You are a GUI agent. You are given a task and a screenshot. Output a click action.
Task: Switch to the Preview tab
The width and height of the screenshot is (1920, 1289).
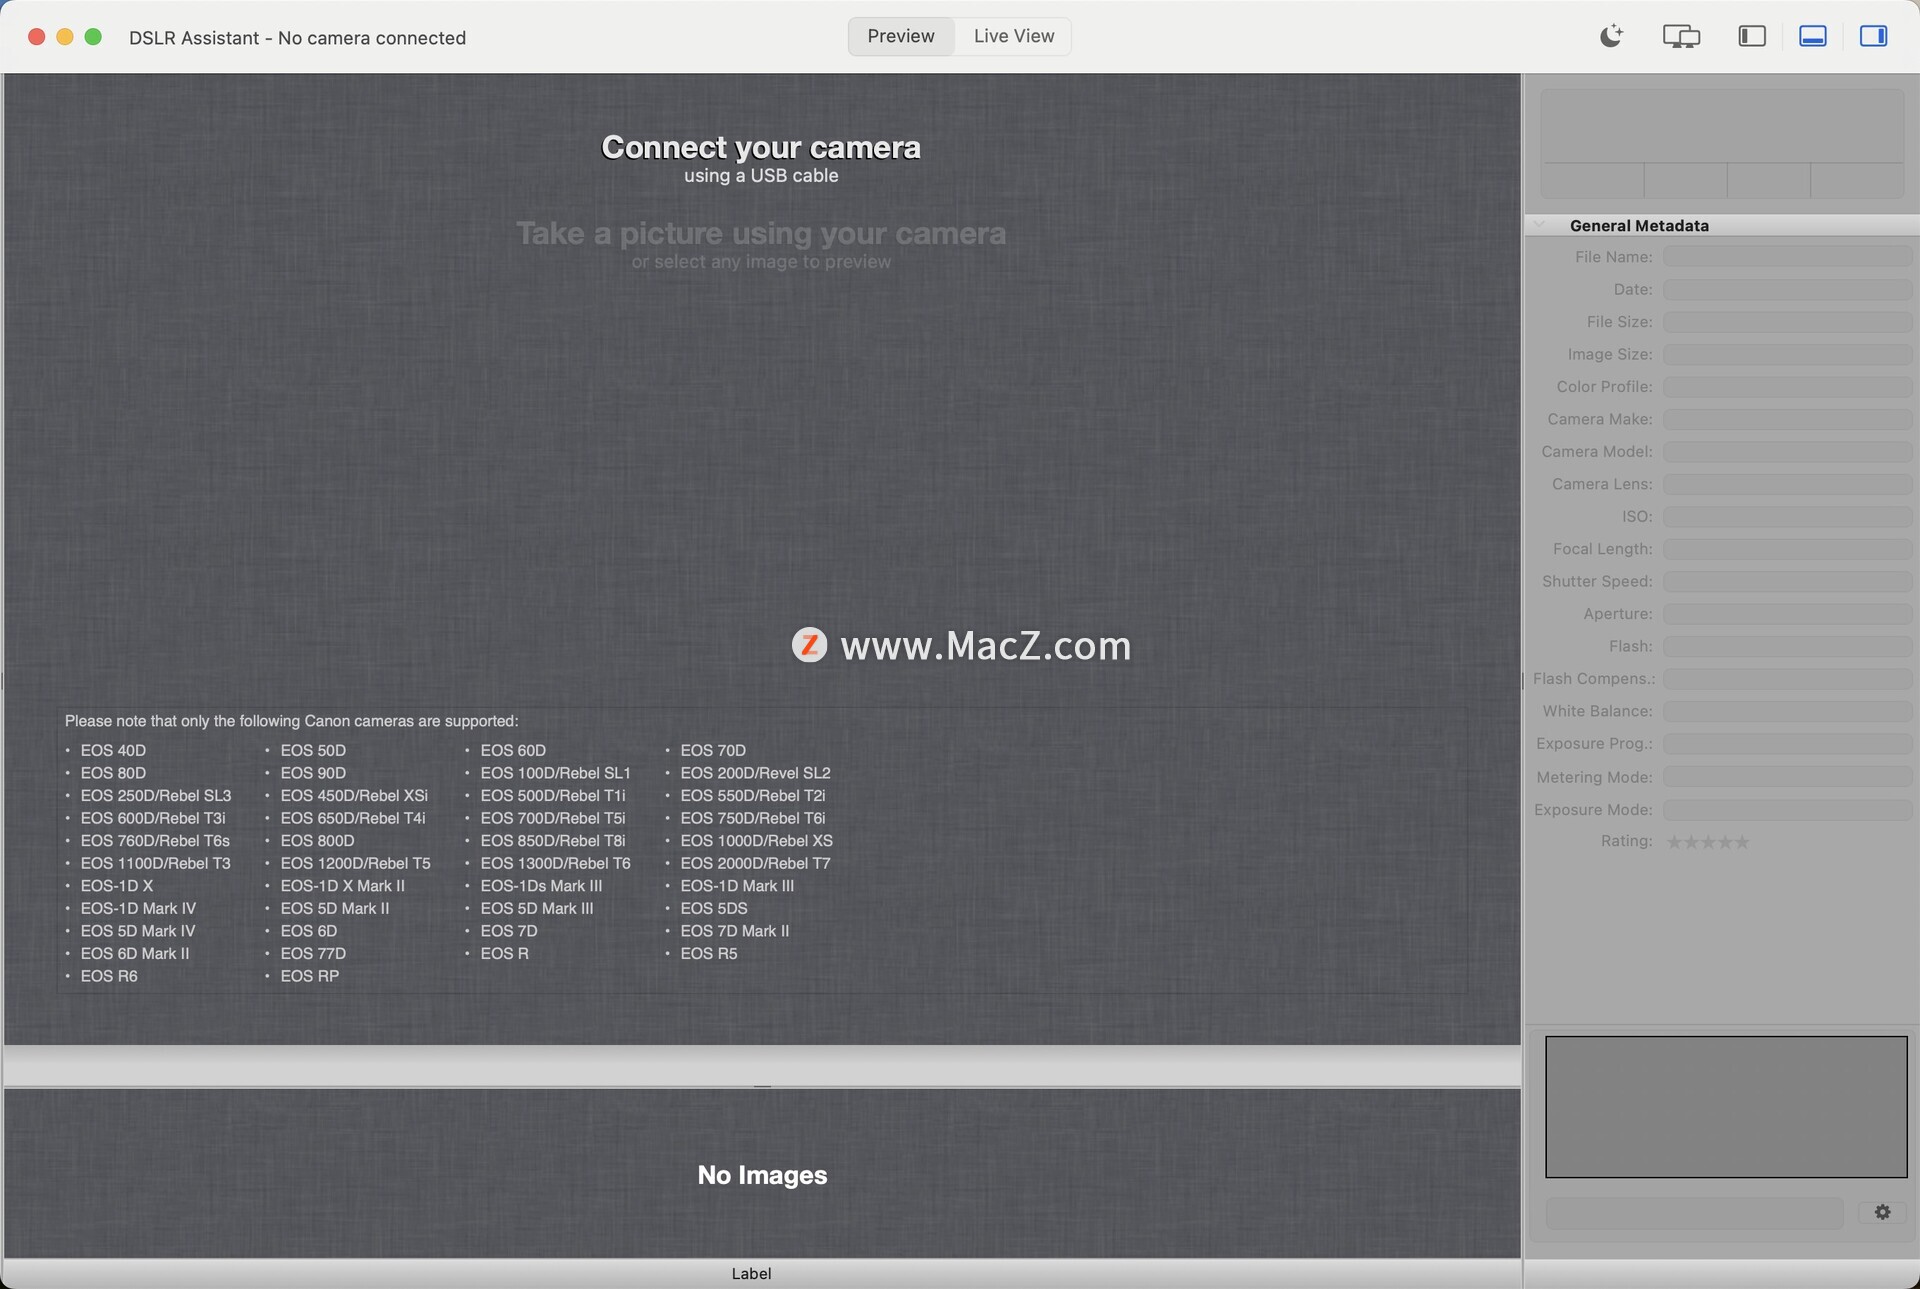901,36
